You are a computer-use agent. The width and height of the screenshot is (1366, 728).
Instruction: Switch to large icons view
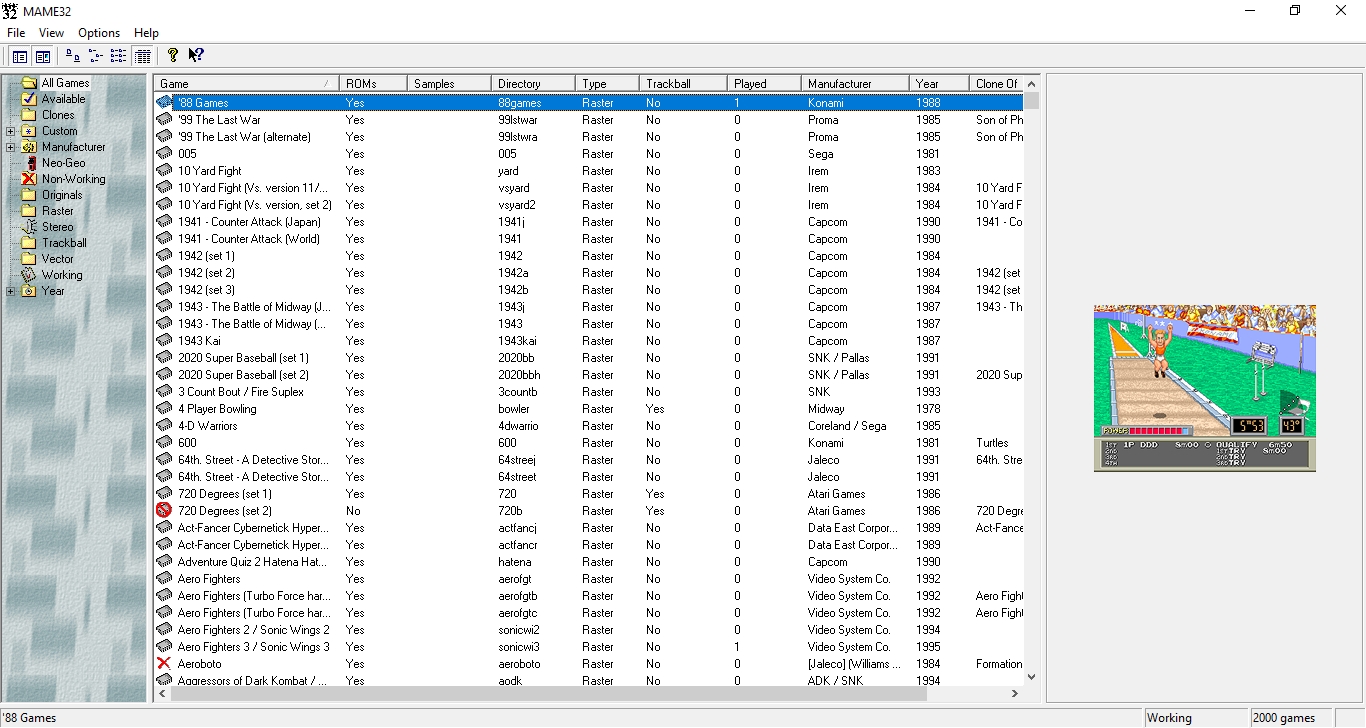pyautogui.click(x=73, y=56)
